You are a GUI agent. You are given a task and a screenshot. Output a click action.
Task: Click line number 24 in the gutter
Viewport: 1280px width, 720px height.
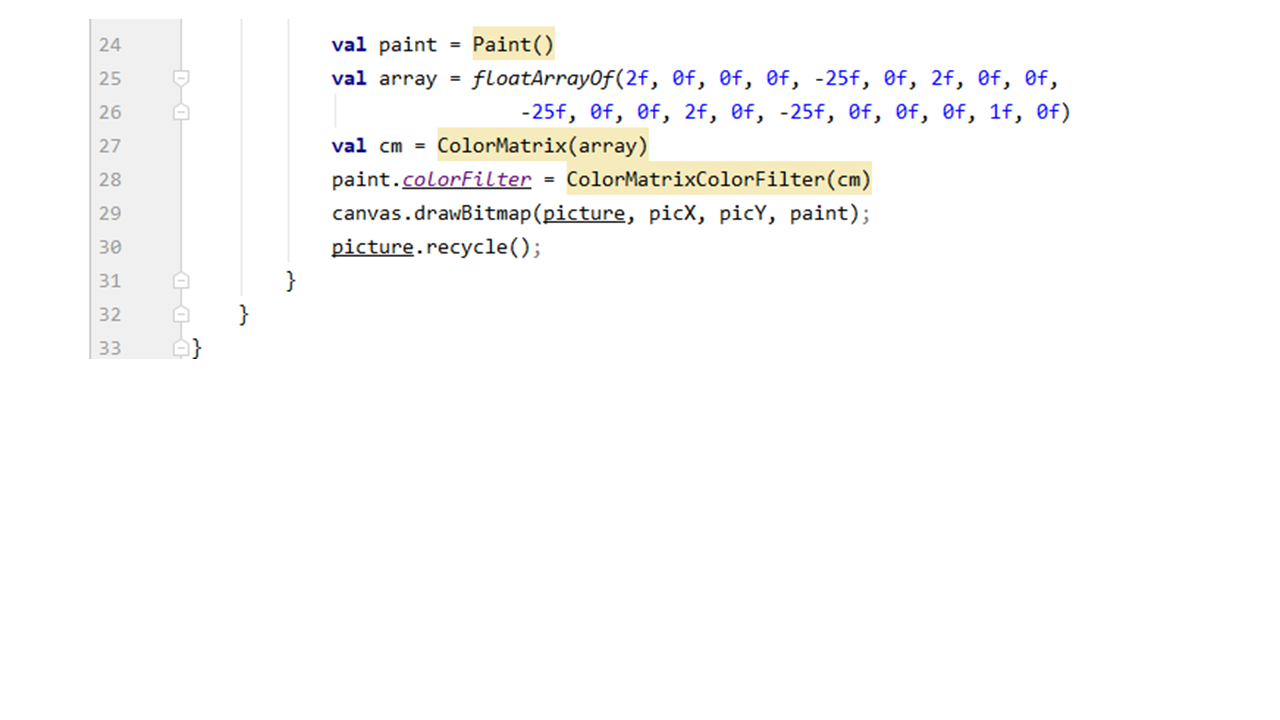pyautogui.click(x=110, y=45)
